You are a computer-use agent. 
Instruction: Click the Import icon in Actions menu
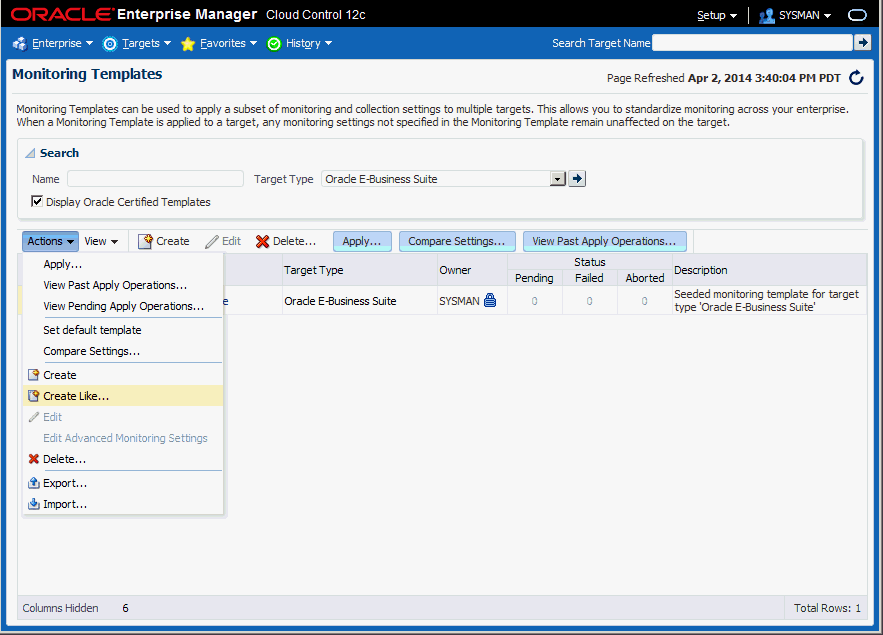[x=34, y=504]
